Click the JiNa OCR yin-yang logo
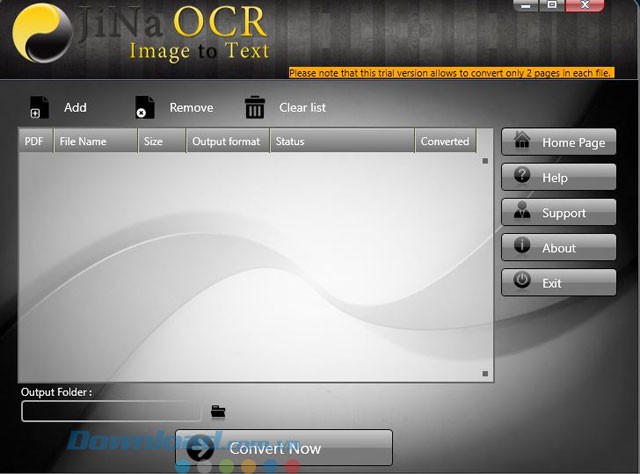This screenshot has width=640, height=474. click(42, 33)
